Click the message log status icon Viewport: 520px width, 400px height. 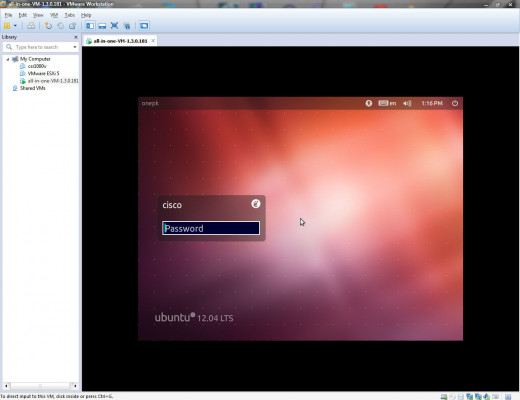[x=508, y=397]
